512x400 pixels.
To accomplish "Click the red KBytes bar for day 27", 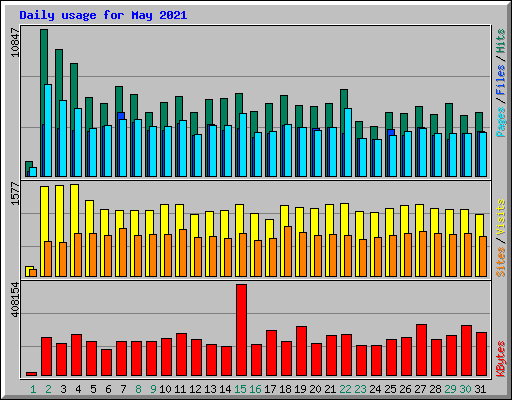I will tap(422, 350).
